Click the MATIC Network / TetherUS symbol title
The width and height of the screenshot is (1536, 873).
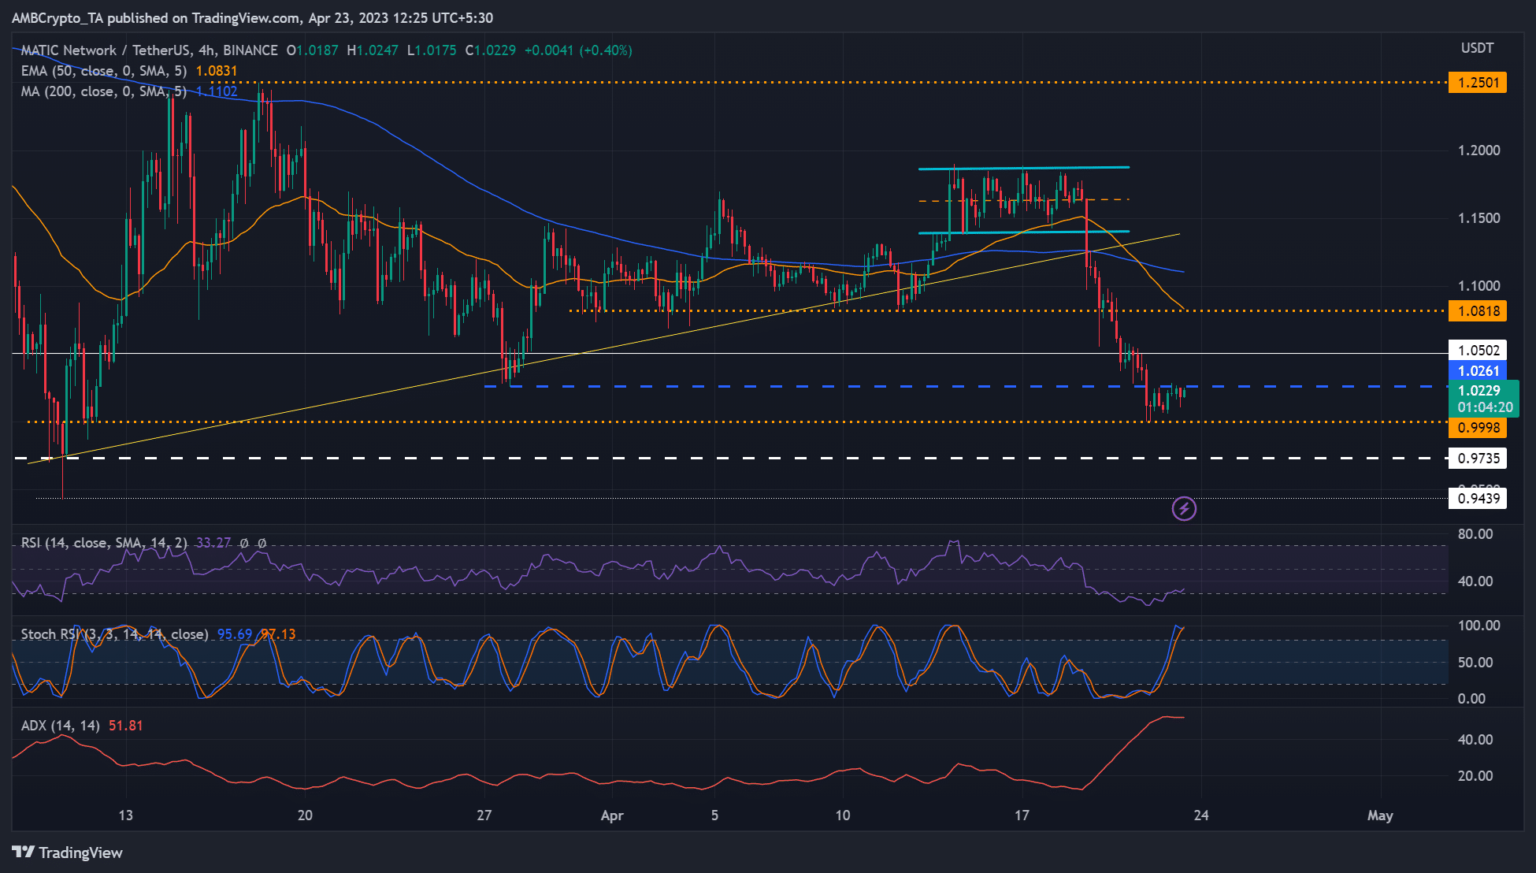[x=149, y=50]
